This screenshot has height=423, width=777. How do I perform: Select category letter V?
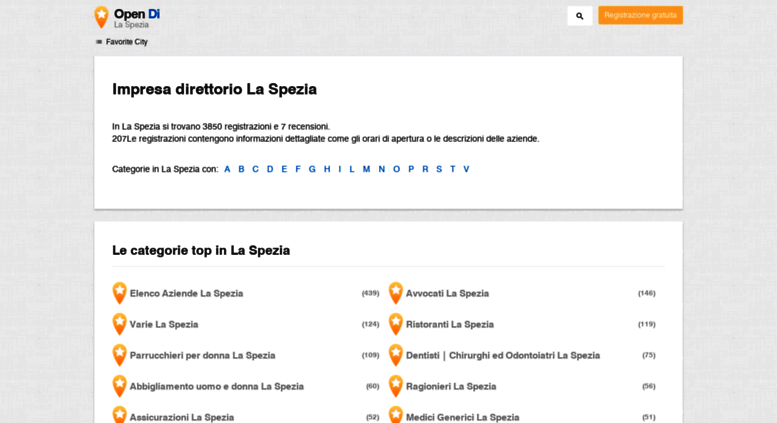[466, 169]
